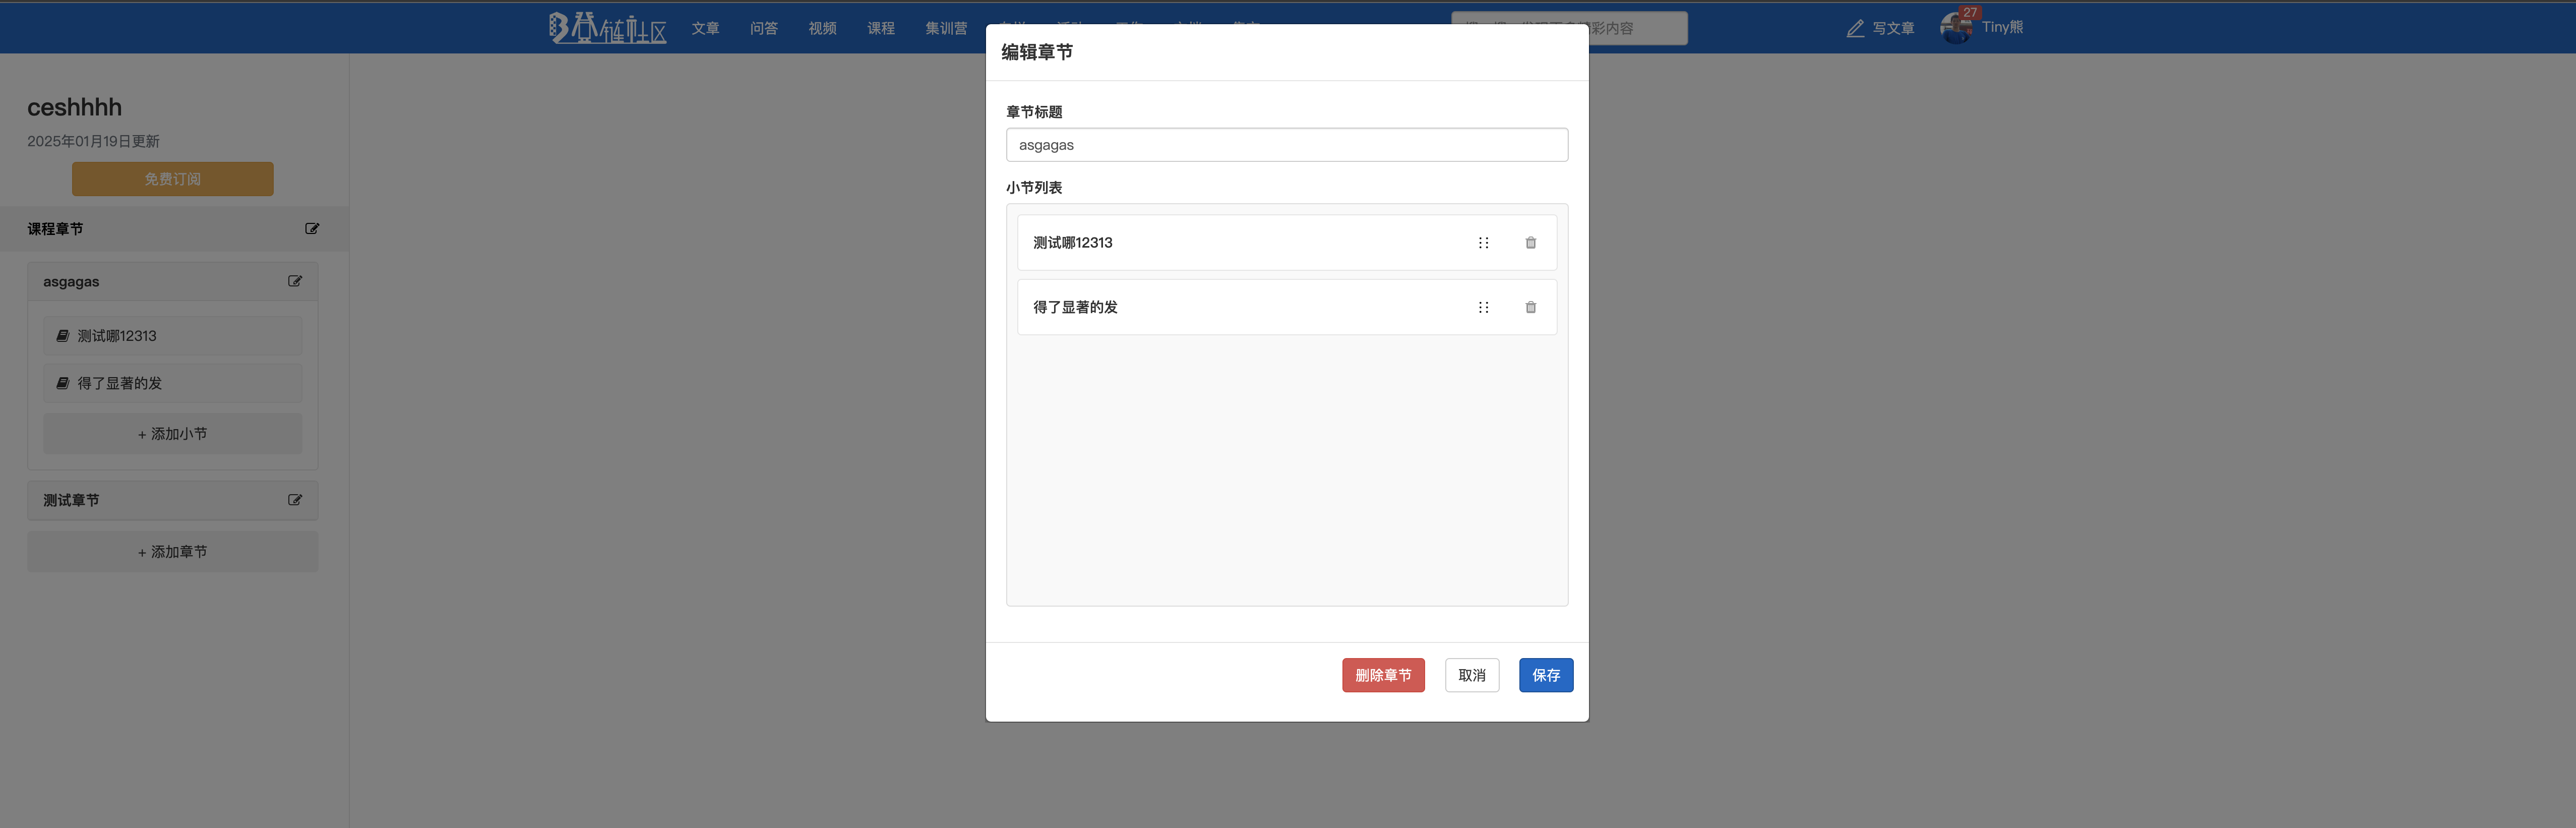The height and width of the screenshot is (828, 2576).
Task: Click the edit icon for asgagas chapter
Action: click(295, 282)
